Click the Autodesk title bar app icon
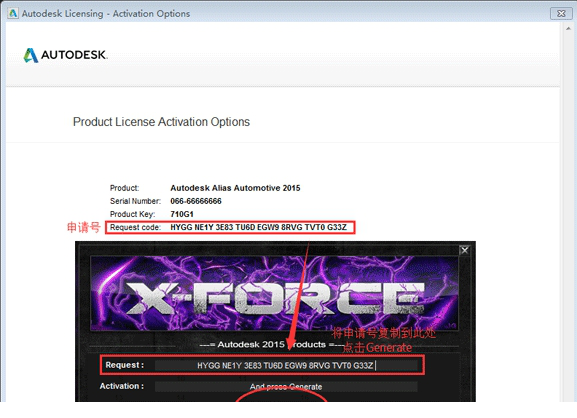This screenshot has width=577, height=418. tap(13, 13)
